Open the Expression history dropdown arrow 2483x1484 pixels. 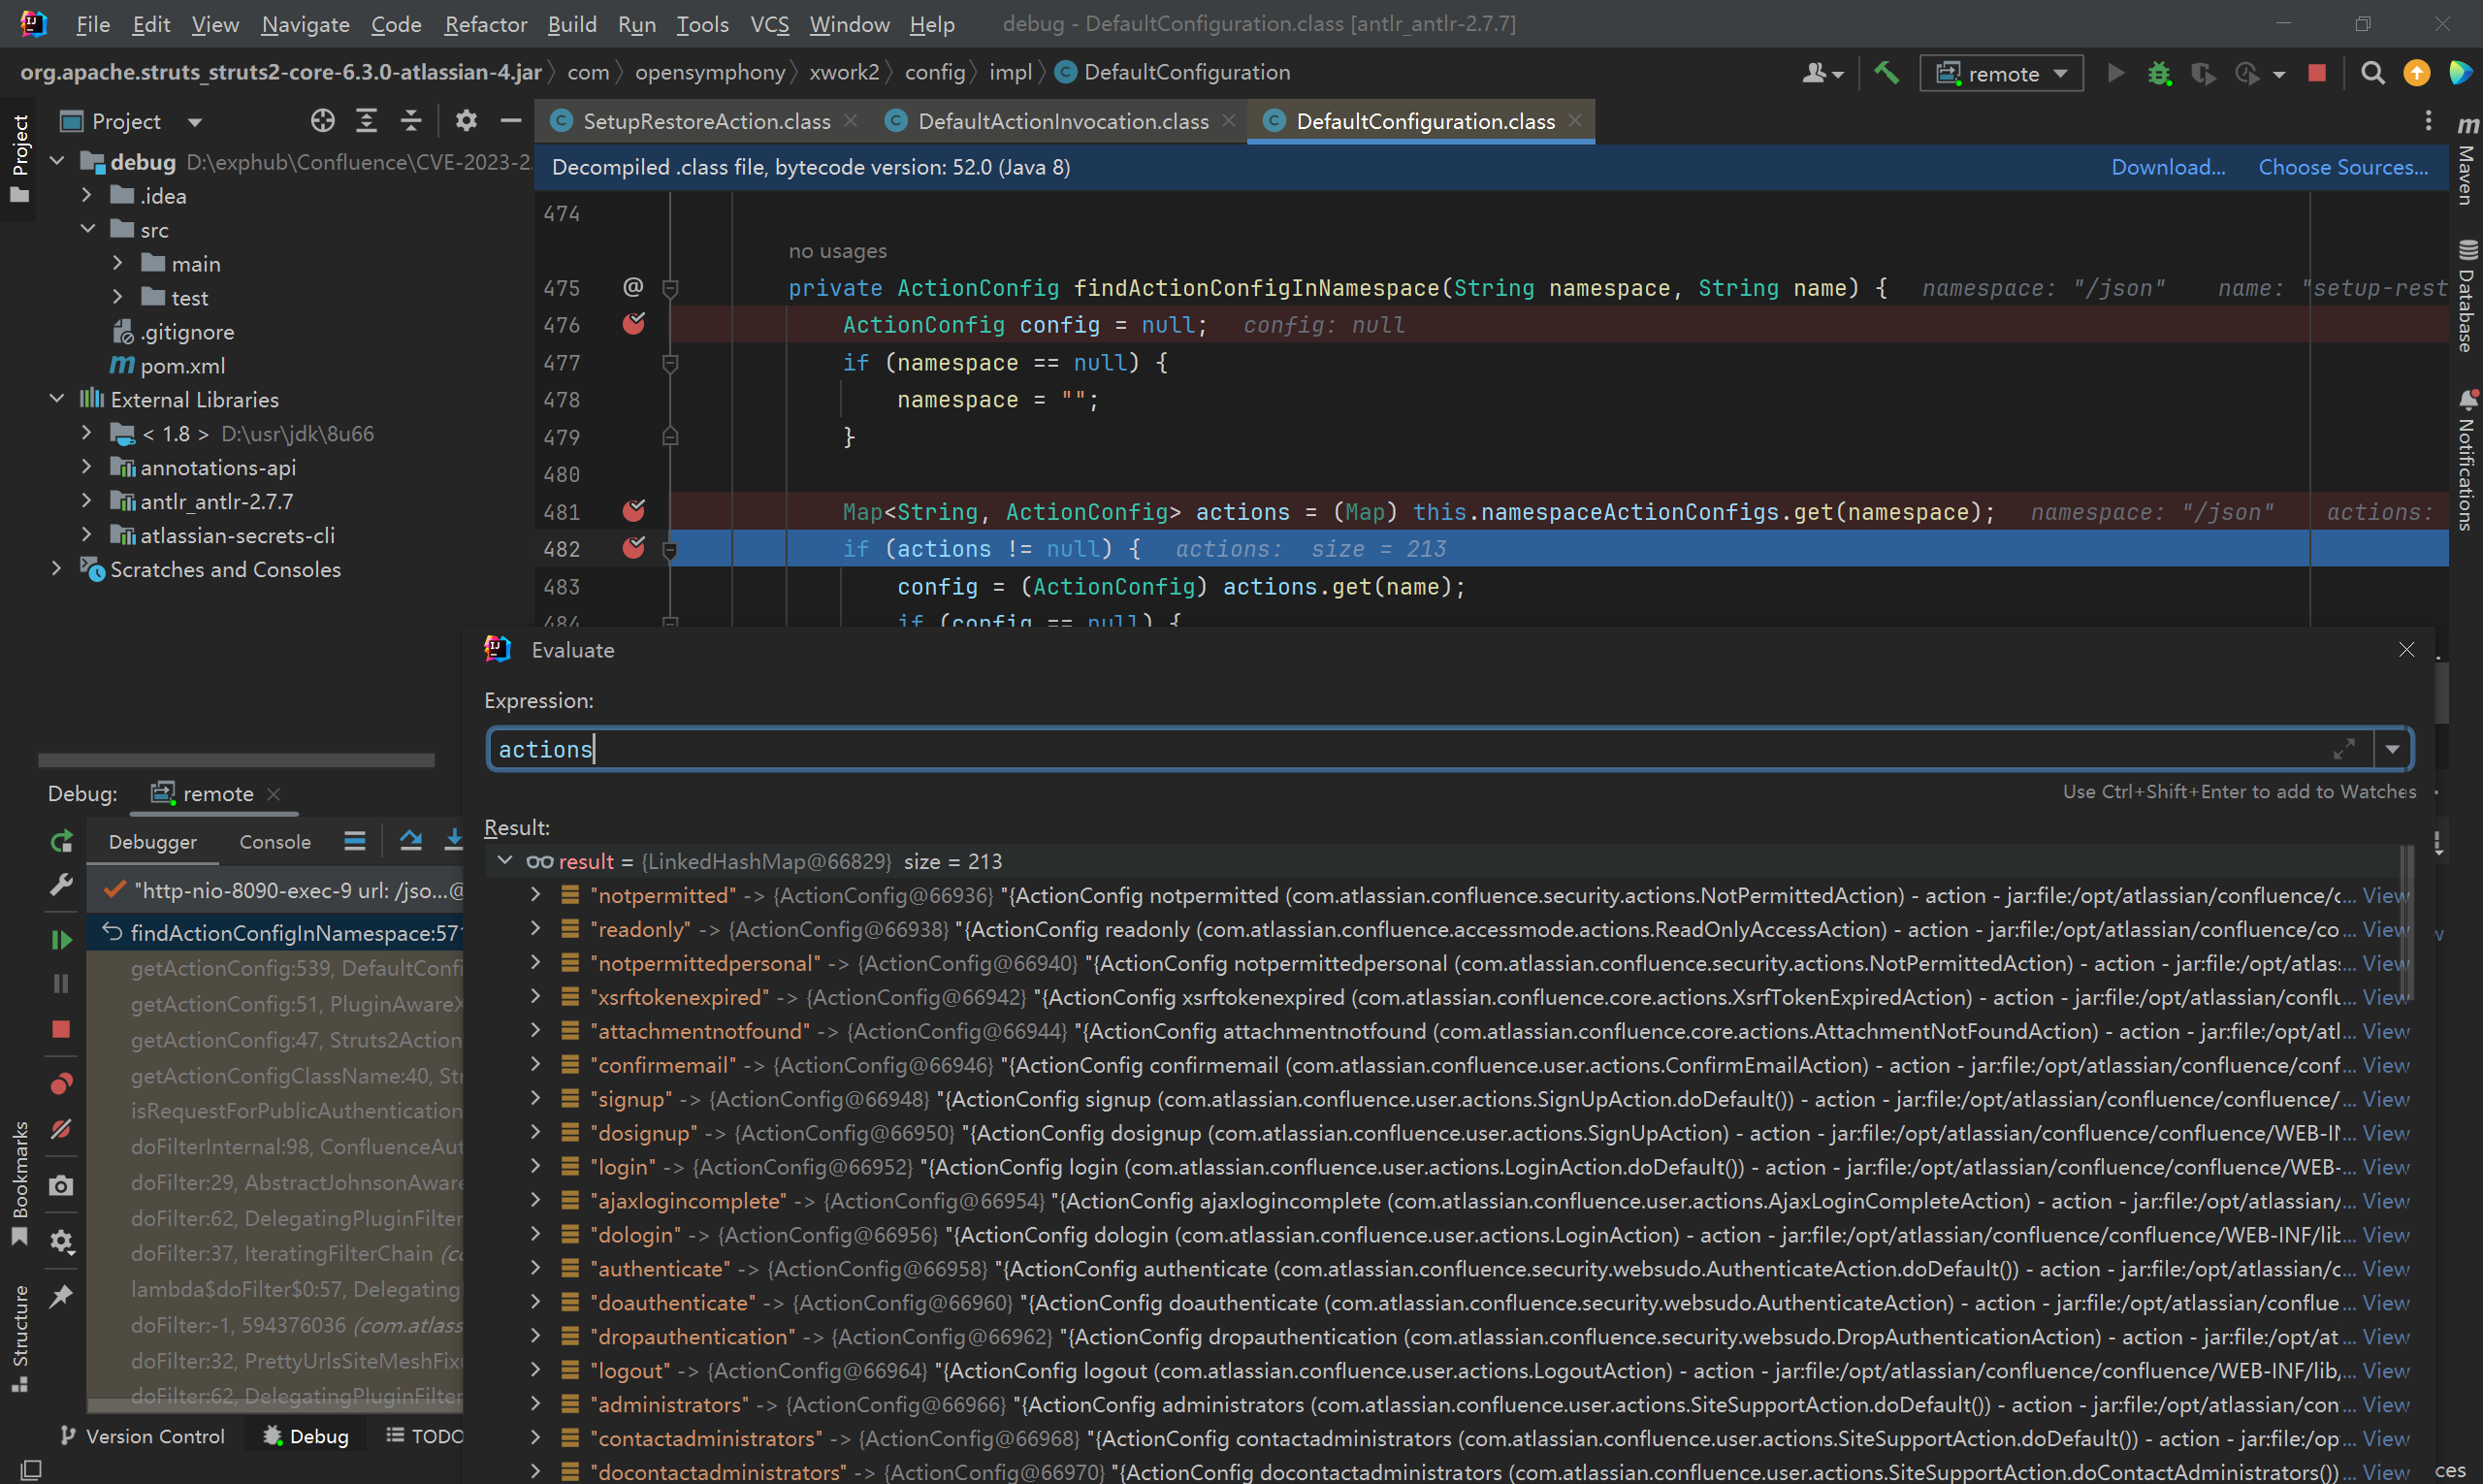pyautogui.click(x=2392, y=749)
